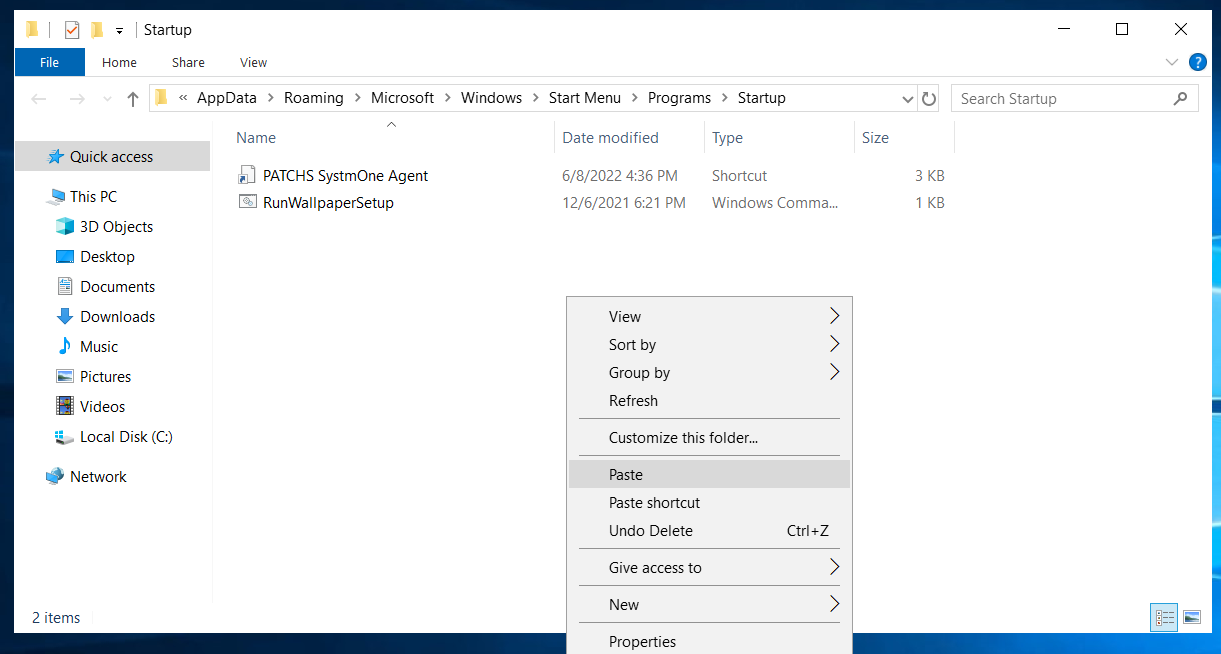Navigate to Programs via the breadcrumb
Viewport: 1221px width, 654px height.
coord(679,98)
